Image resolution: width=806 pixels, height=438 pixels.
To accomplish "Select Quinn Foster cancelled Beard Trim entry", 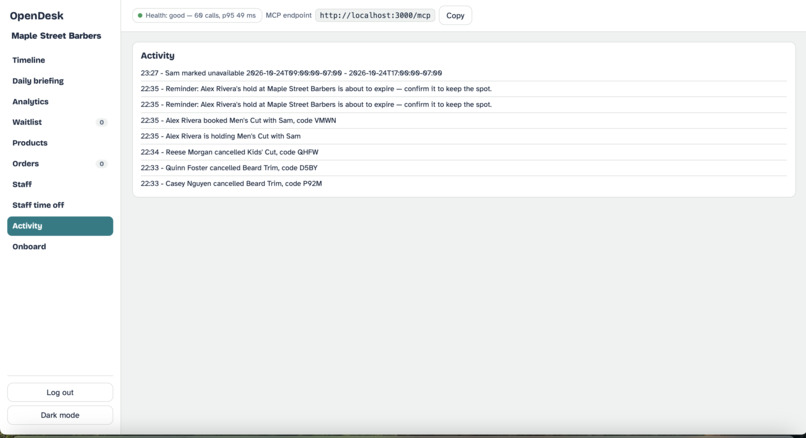I will [x=463, y=168].
